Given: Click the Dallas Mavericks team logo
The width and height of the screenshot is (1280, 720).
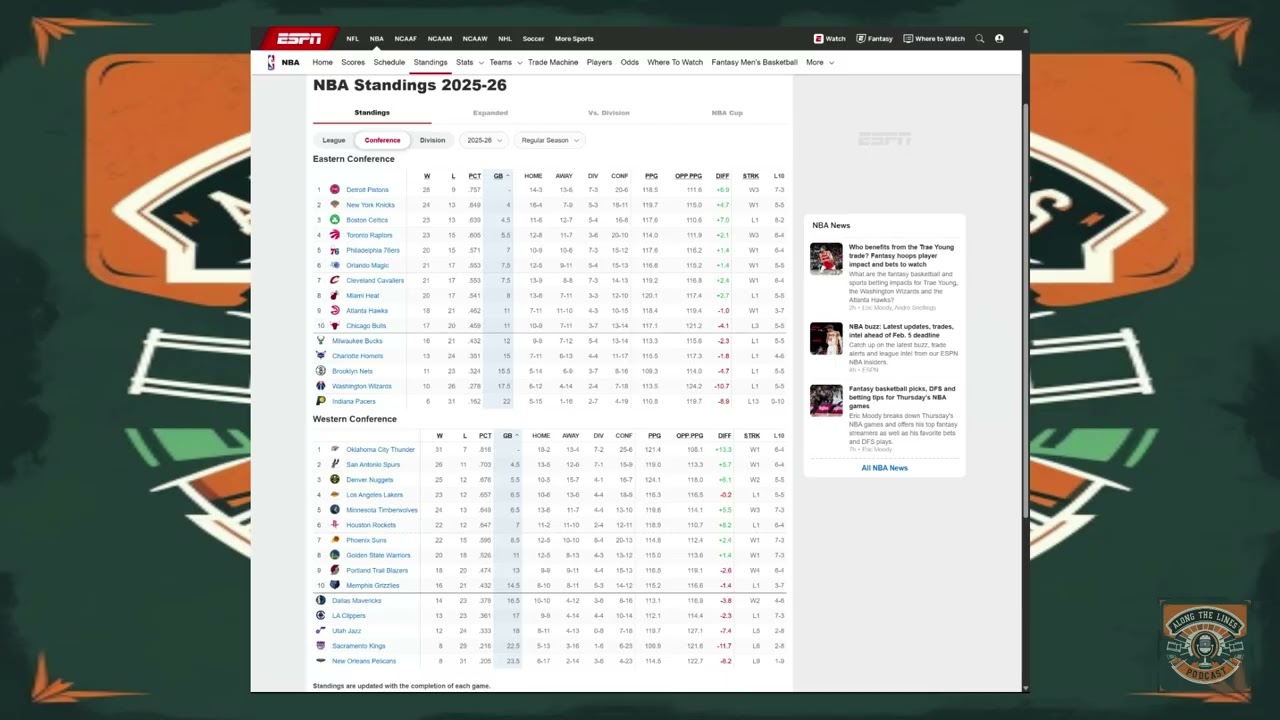Looking at the screenshot, I should tap(321, 601).
